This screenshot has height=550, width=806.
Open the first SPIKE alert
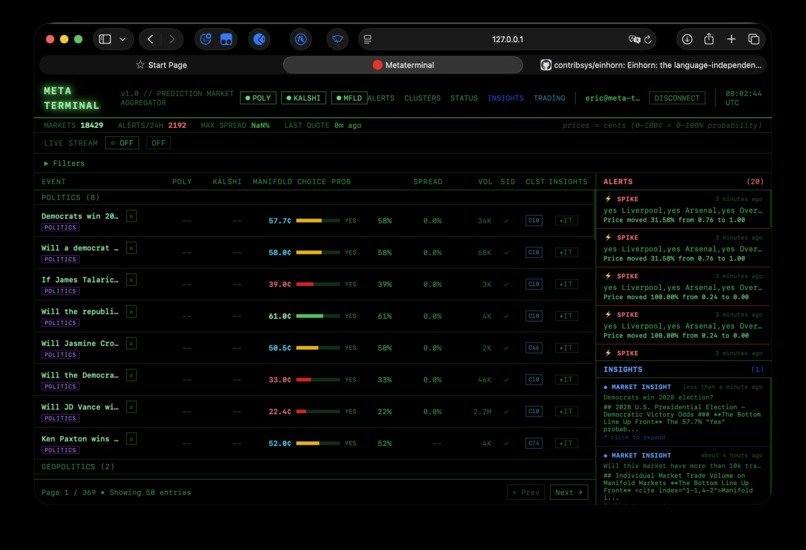[683, 209]
